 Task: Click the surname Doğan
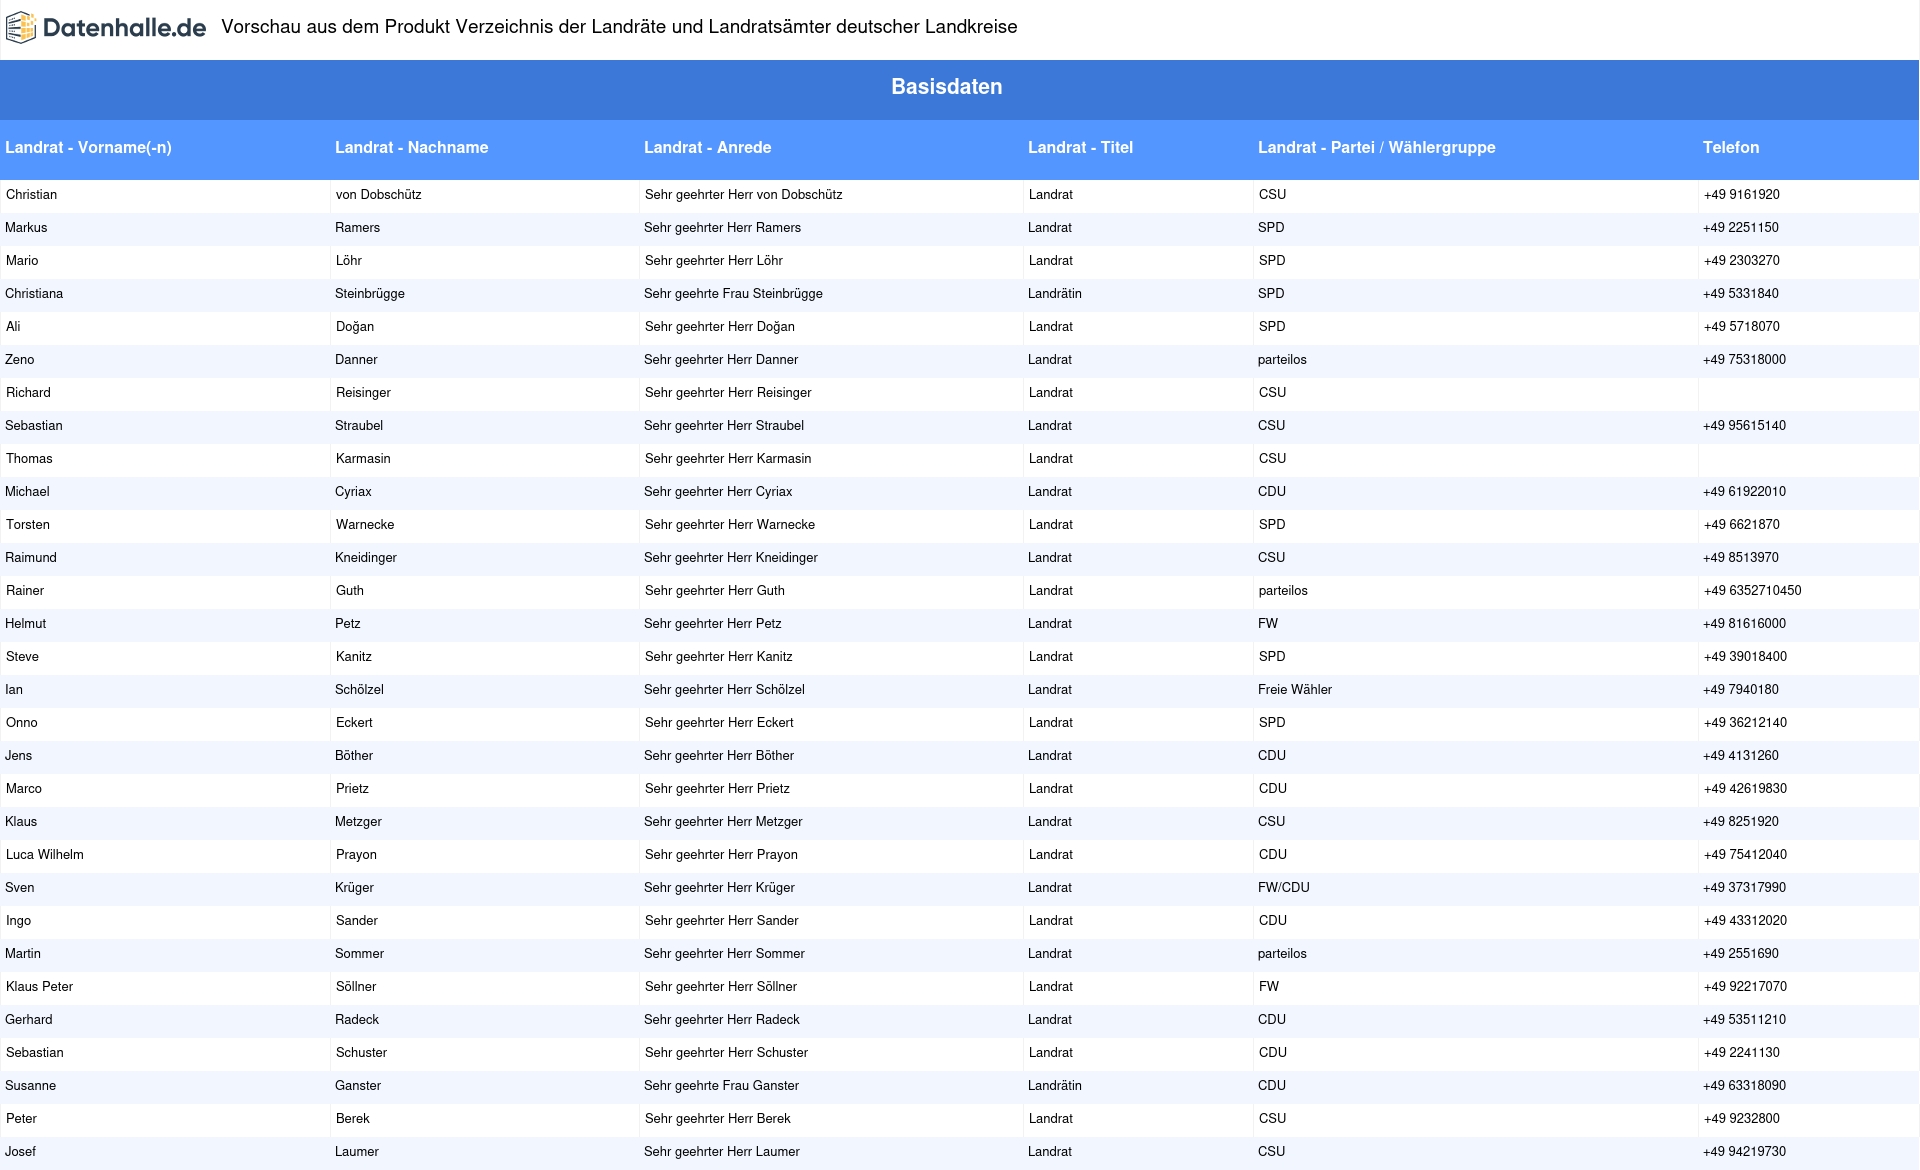pyautogui.click(x=355, y=327)
